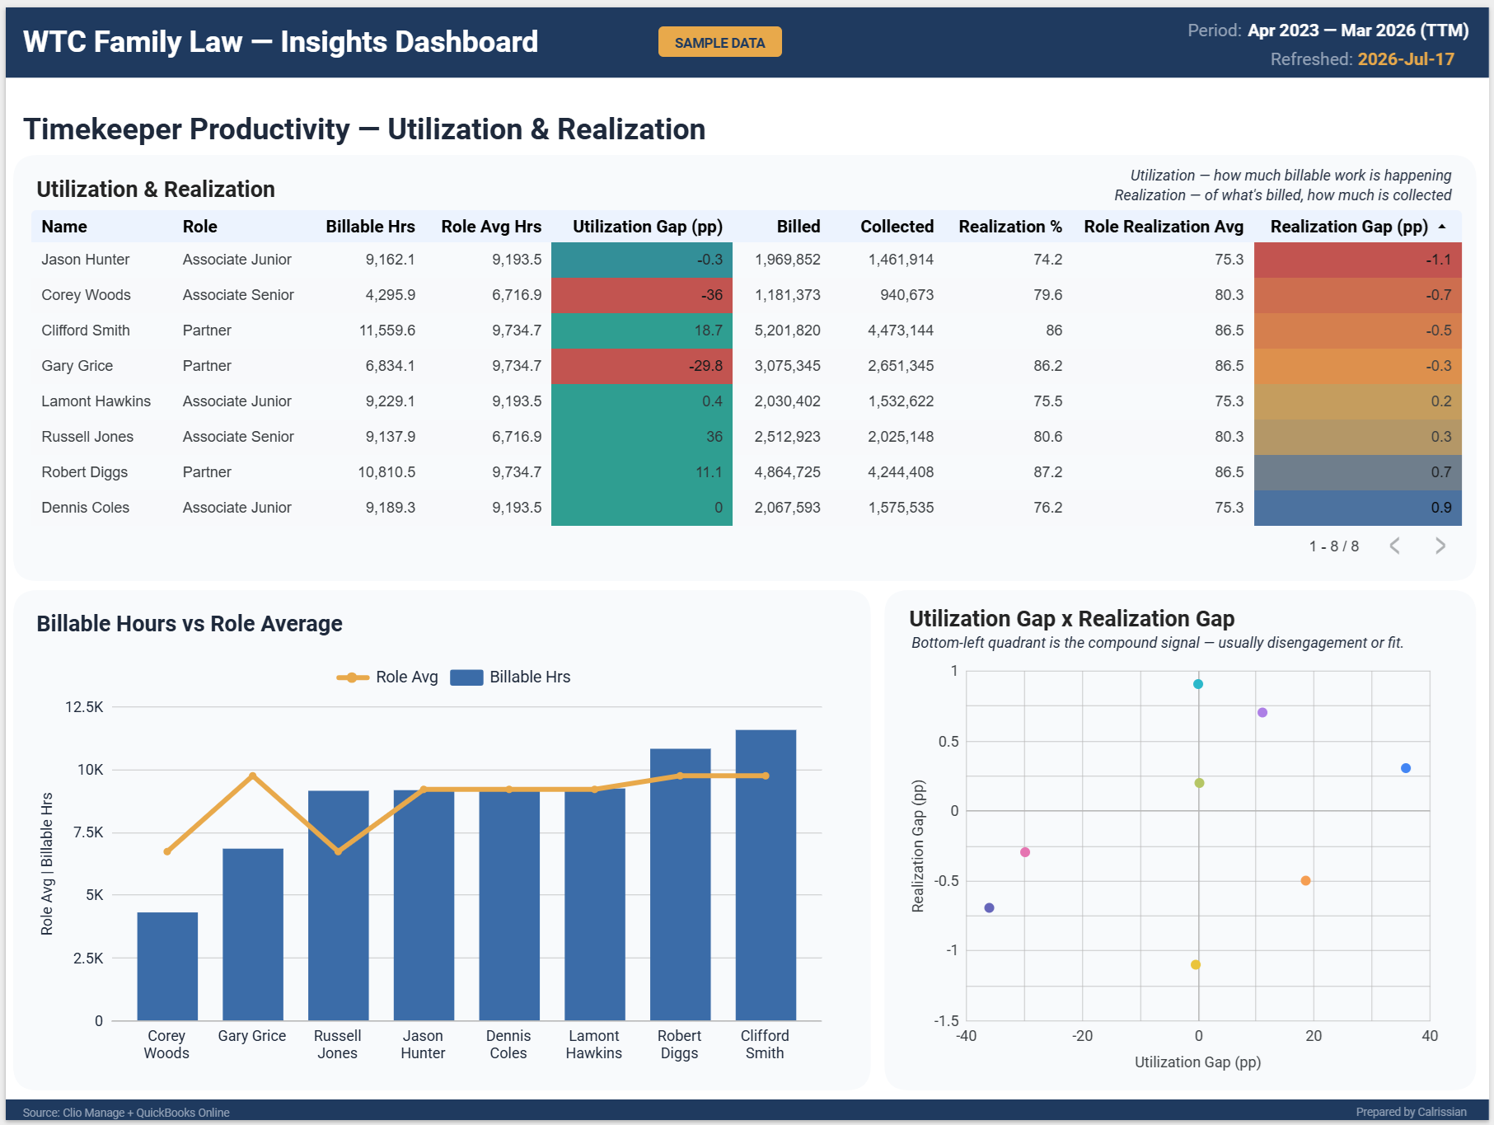Click Corey Woods' Associate Senior role cell

click(x=238, y=295)
